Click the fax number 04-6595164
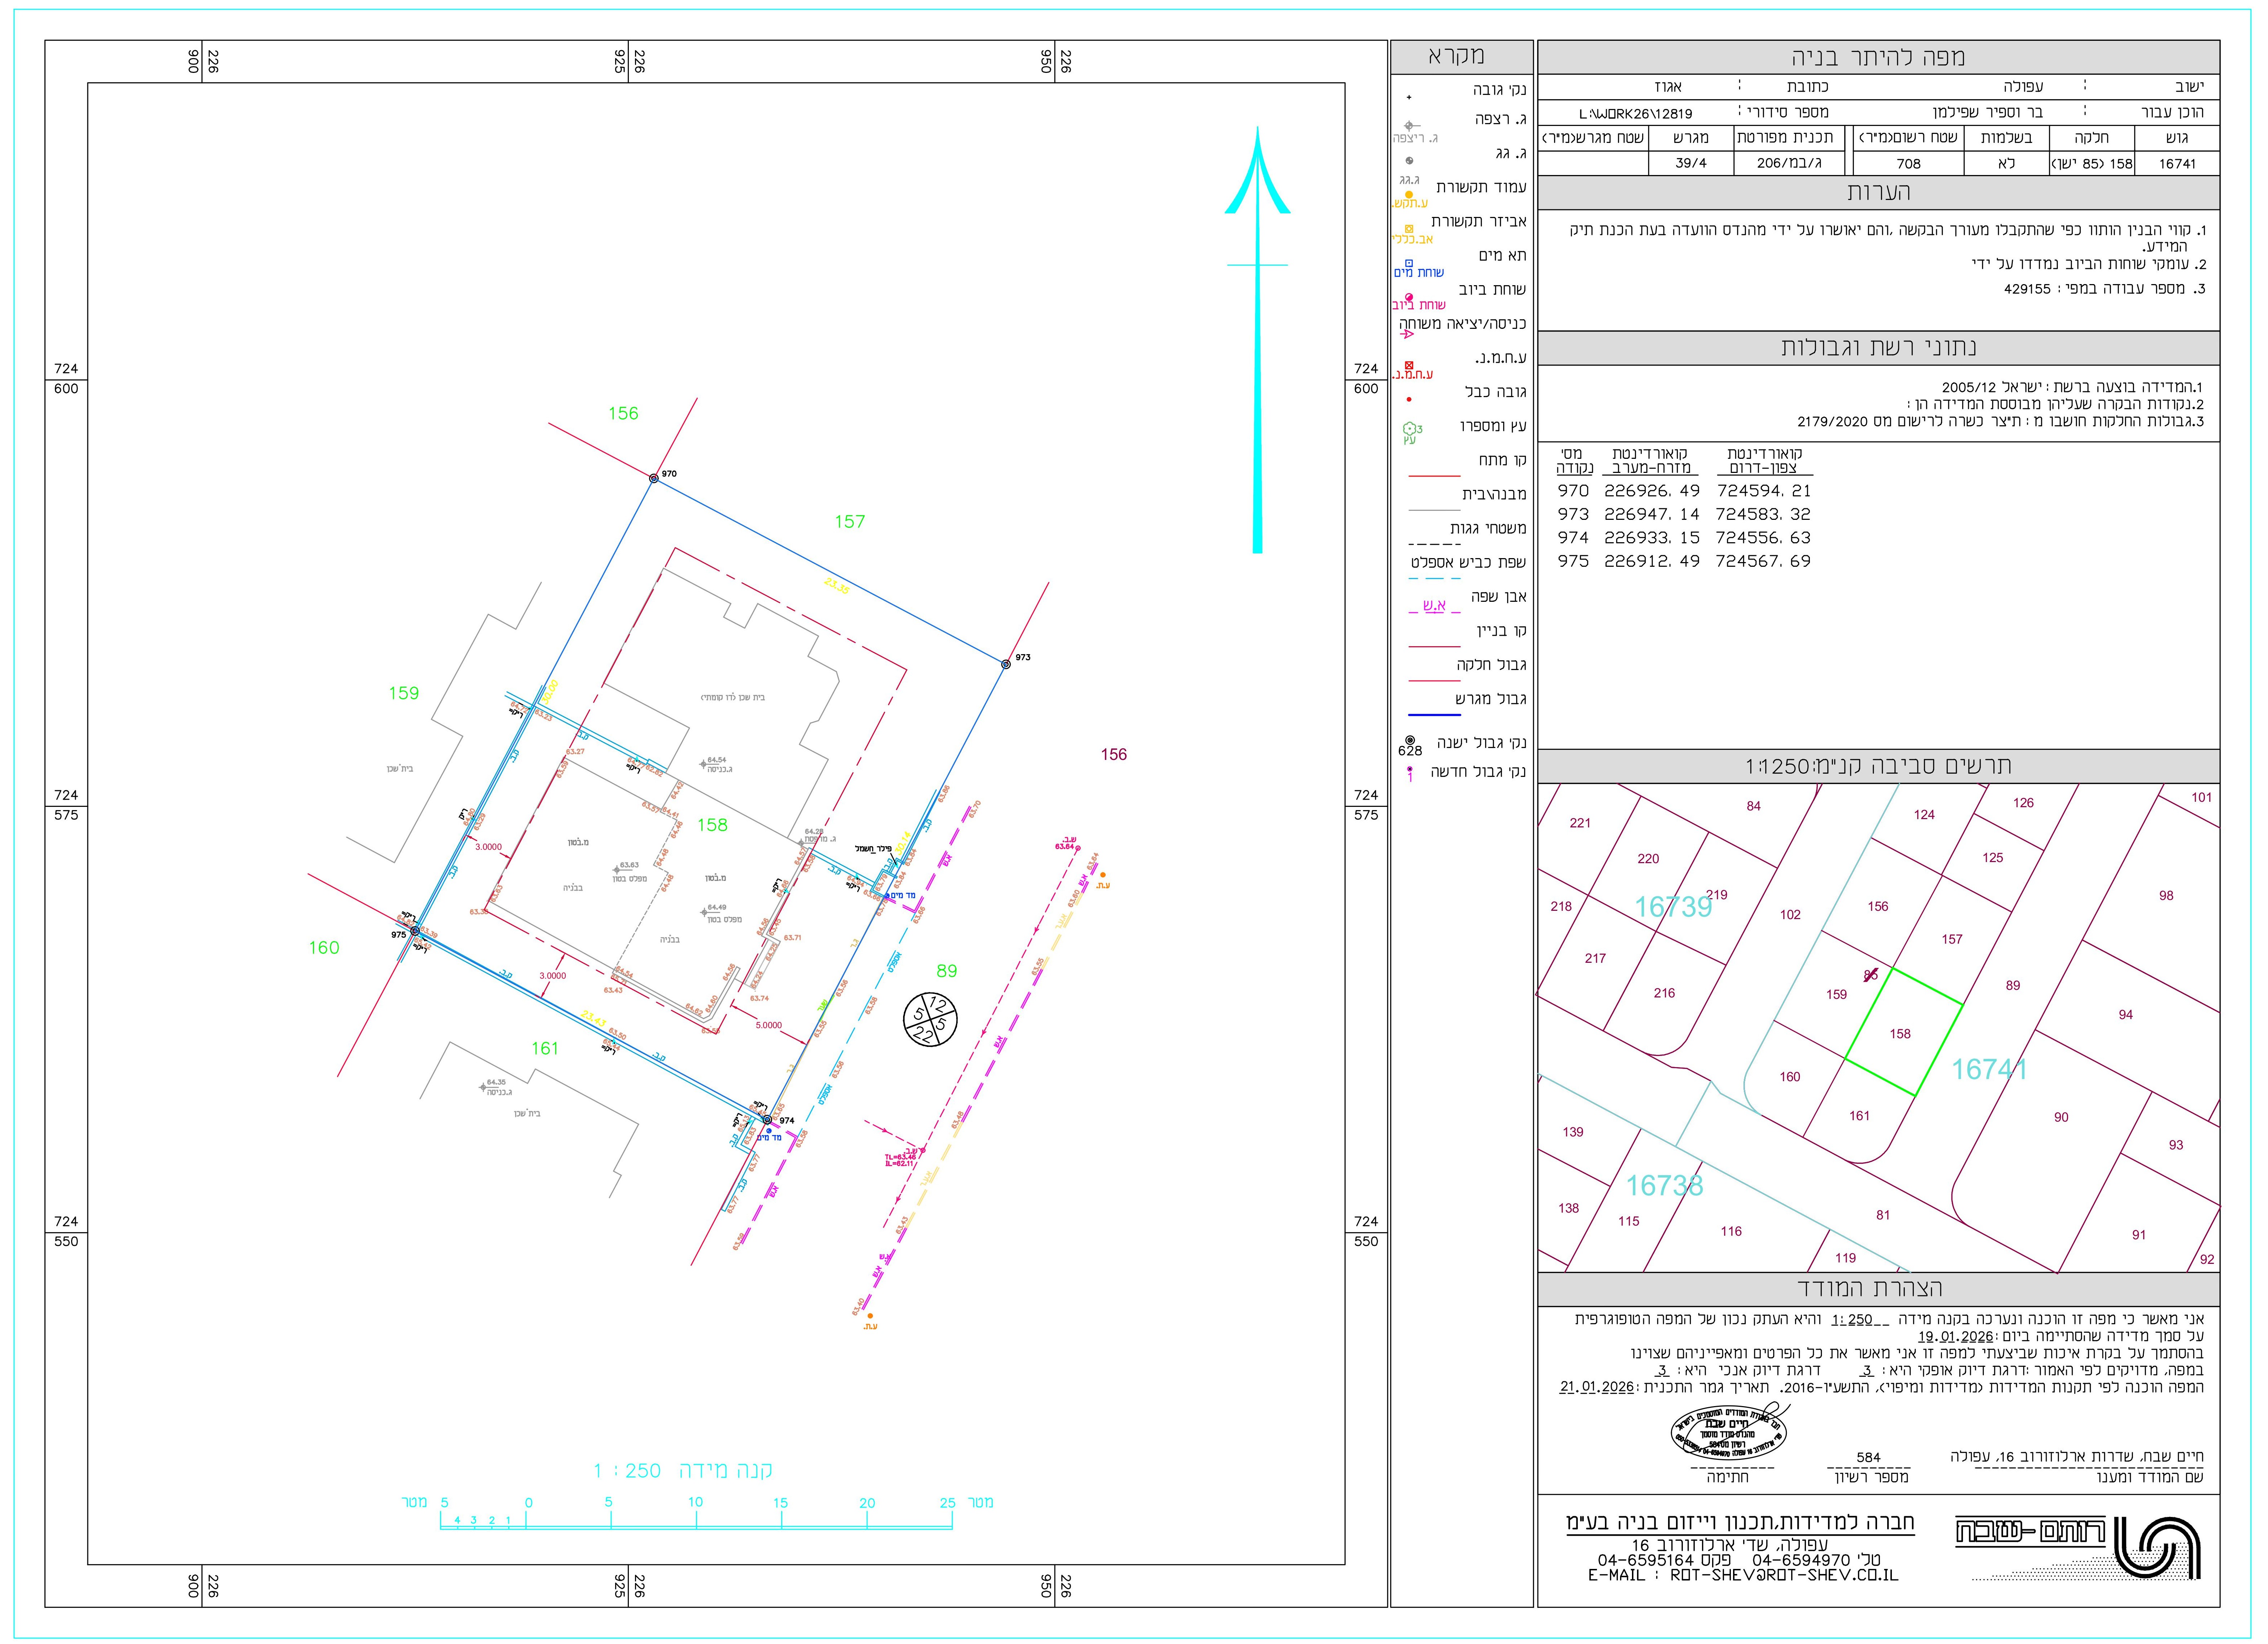Image resolution: width=2268 pixels, height=1644 pixels. 1646,1560
